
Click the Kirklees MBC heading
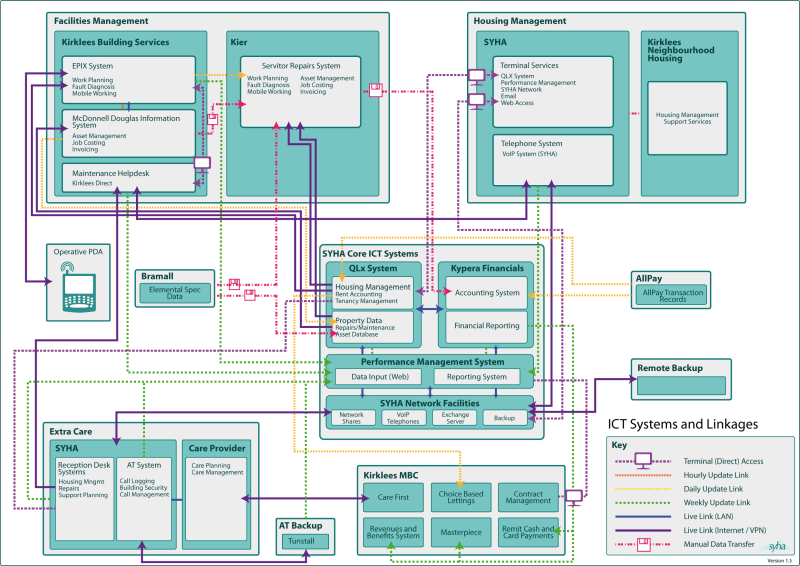coord(390,476)
